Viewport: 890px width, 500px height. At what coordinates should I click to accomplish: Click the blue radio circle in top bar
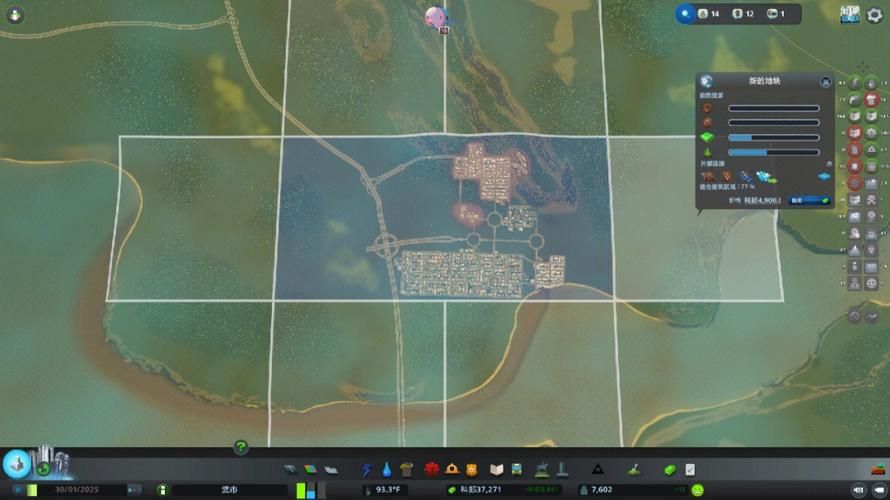tap(686, 14)
